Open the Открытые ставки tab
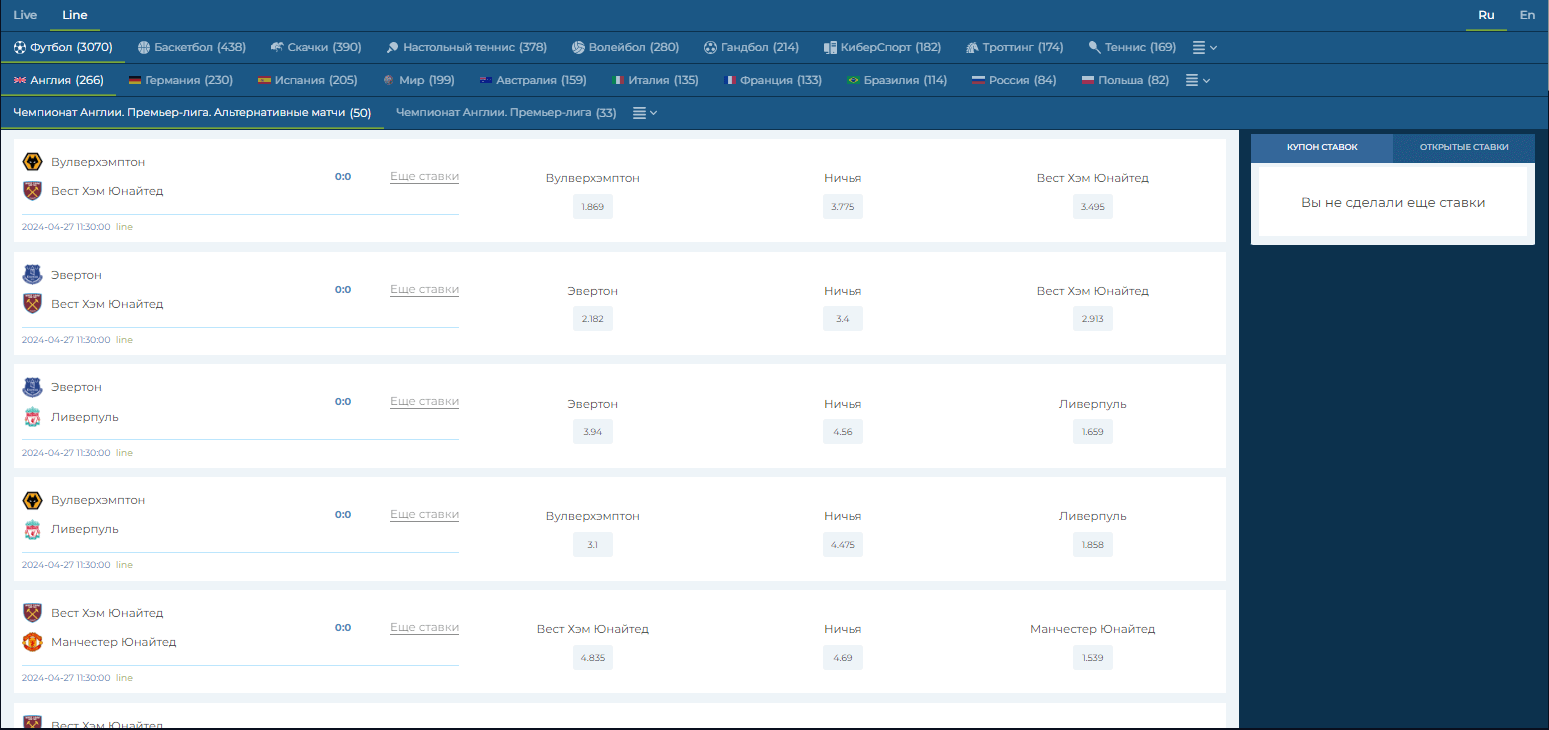This screenshot has width=1549, height=730. pos(1464,147)
